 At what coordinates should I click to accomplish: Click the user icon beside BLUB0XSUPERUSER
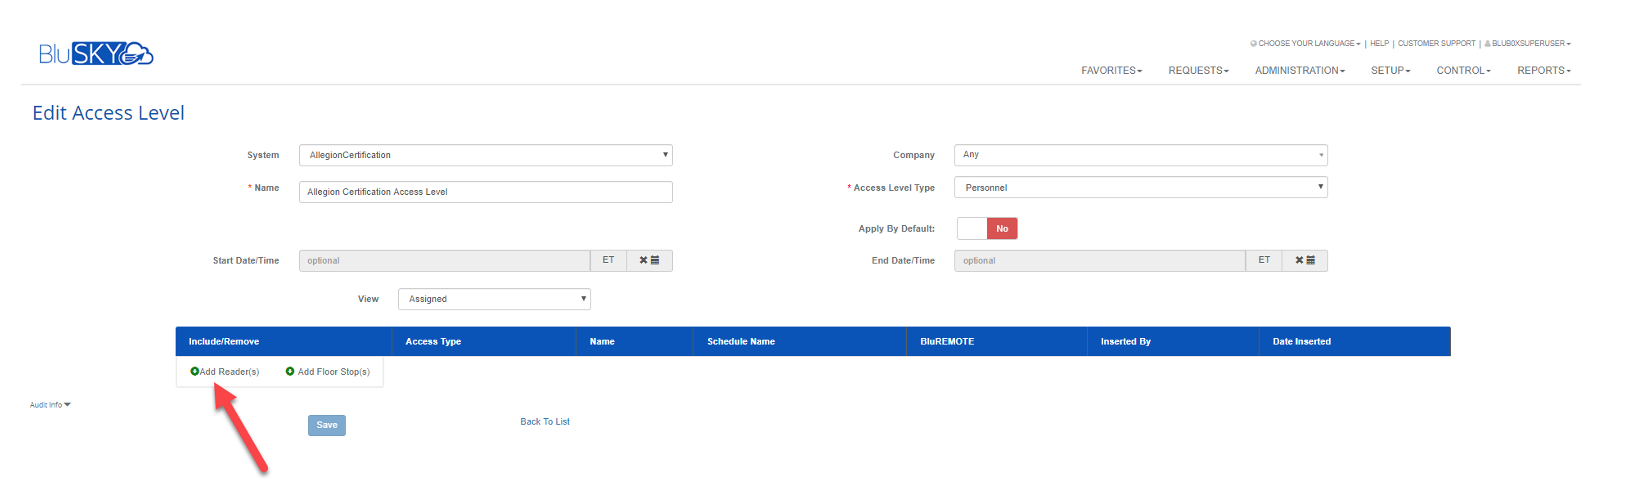click(x=1487, y=43)
